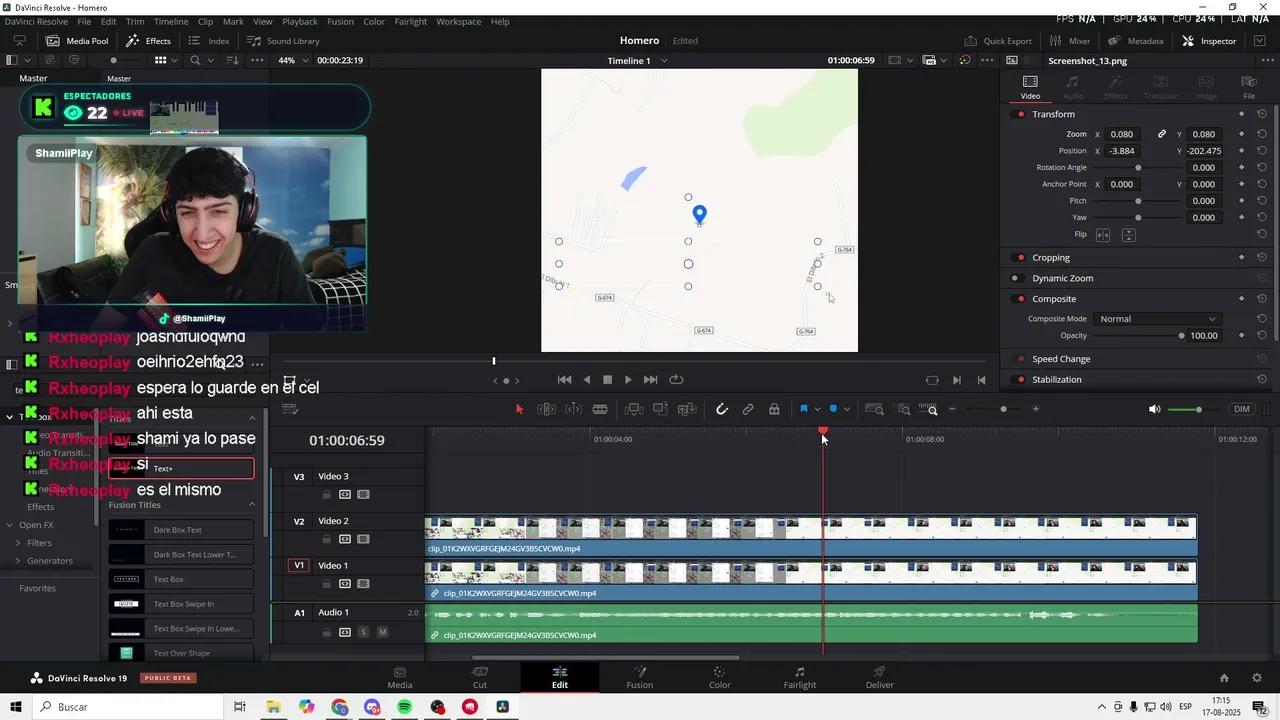Mute the Audio 1 track

click(382, 632)
